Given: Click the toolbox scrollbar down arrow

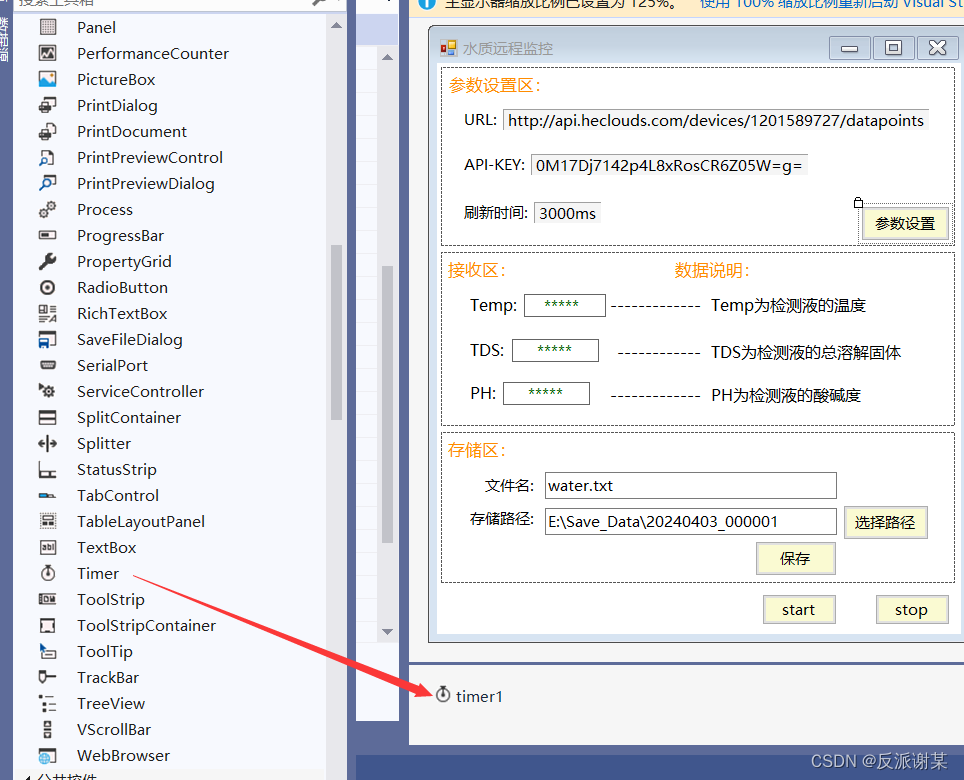Looking at the screenshot, I should tap(387, 632).
